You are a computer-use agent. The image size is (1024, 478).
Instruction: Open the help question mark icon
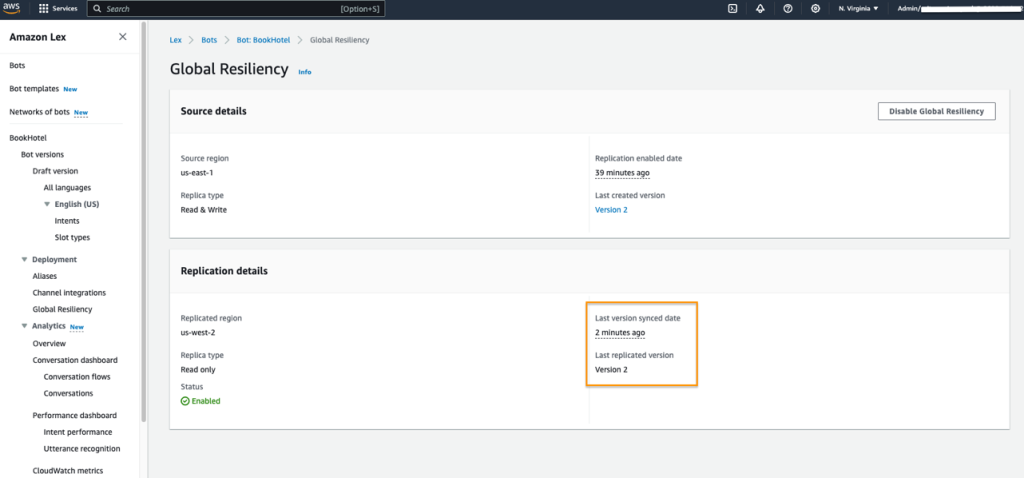point(788,9)
